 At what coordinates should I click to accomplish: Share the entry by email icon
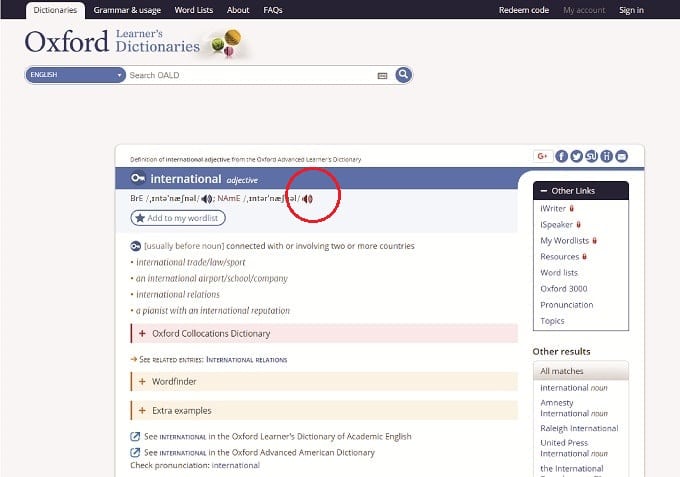coord(621,156)
